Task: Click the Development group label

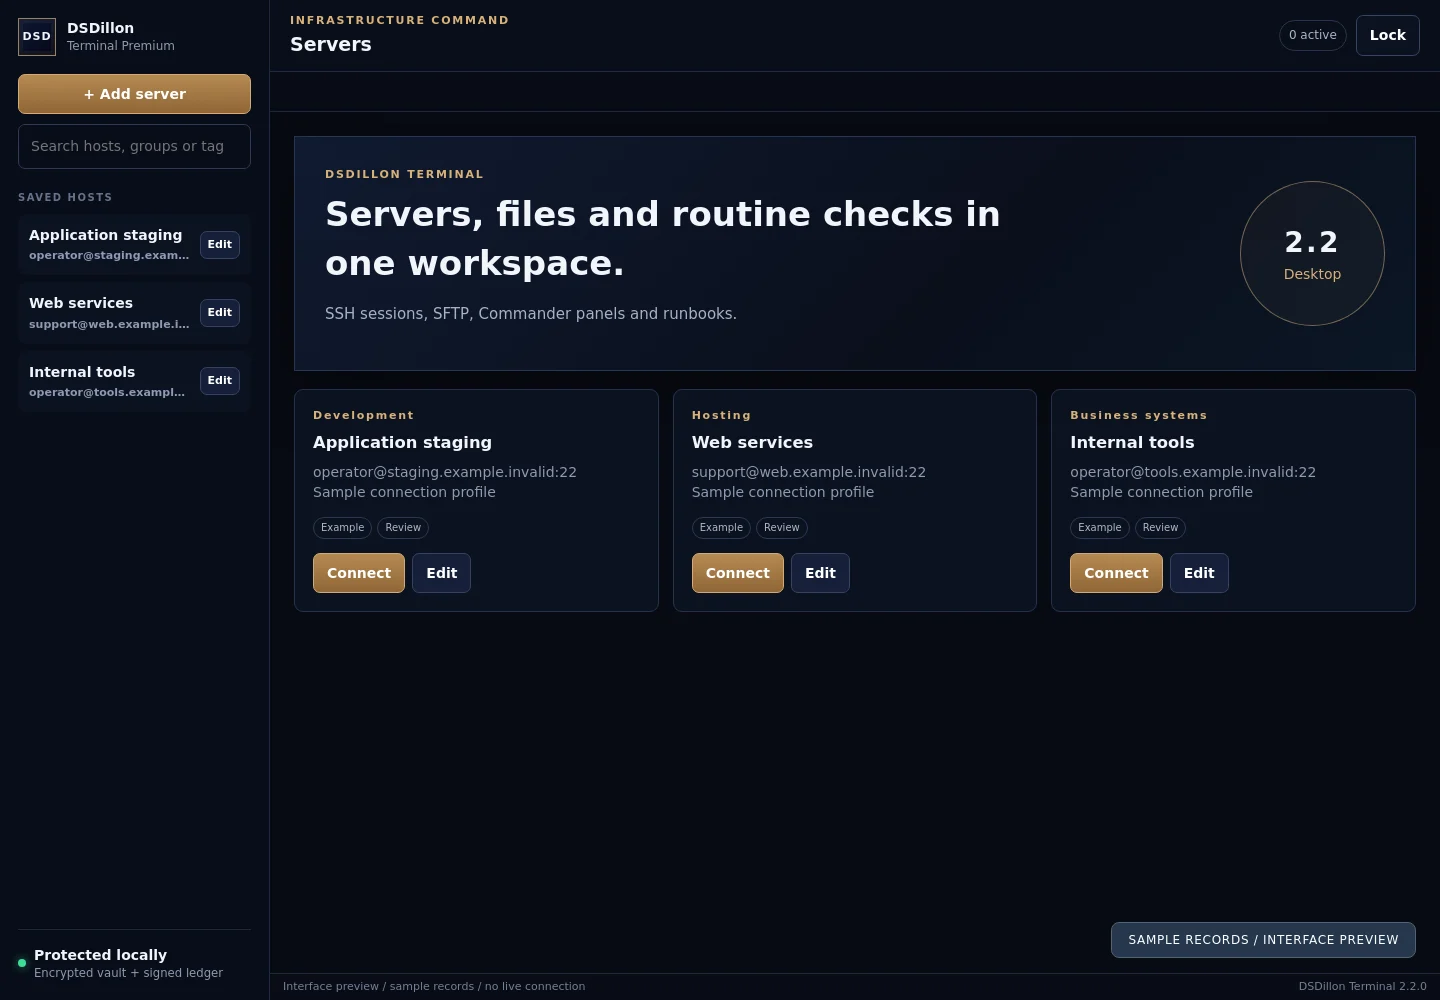Action: click(363, 415)
